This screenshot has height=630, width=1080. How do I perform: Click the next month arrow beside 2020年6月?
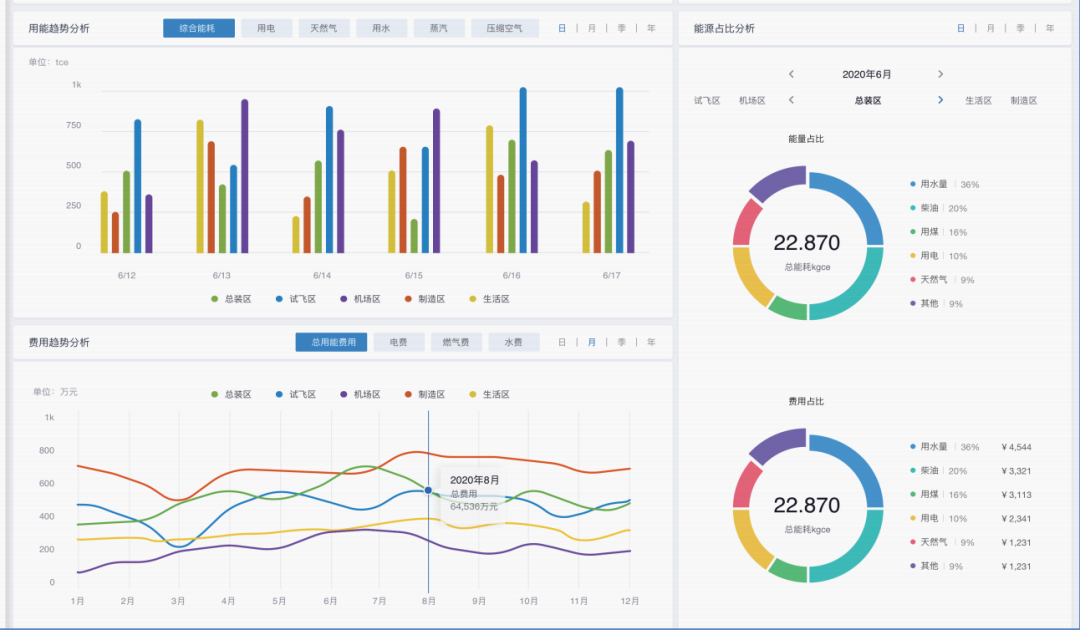(938, 74)
